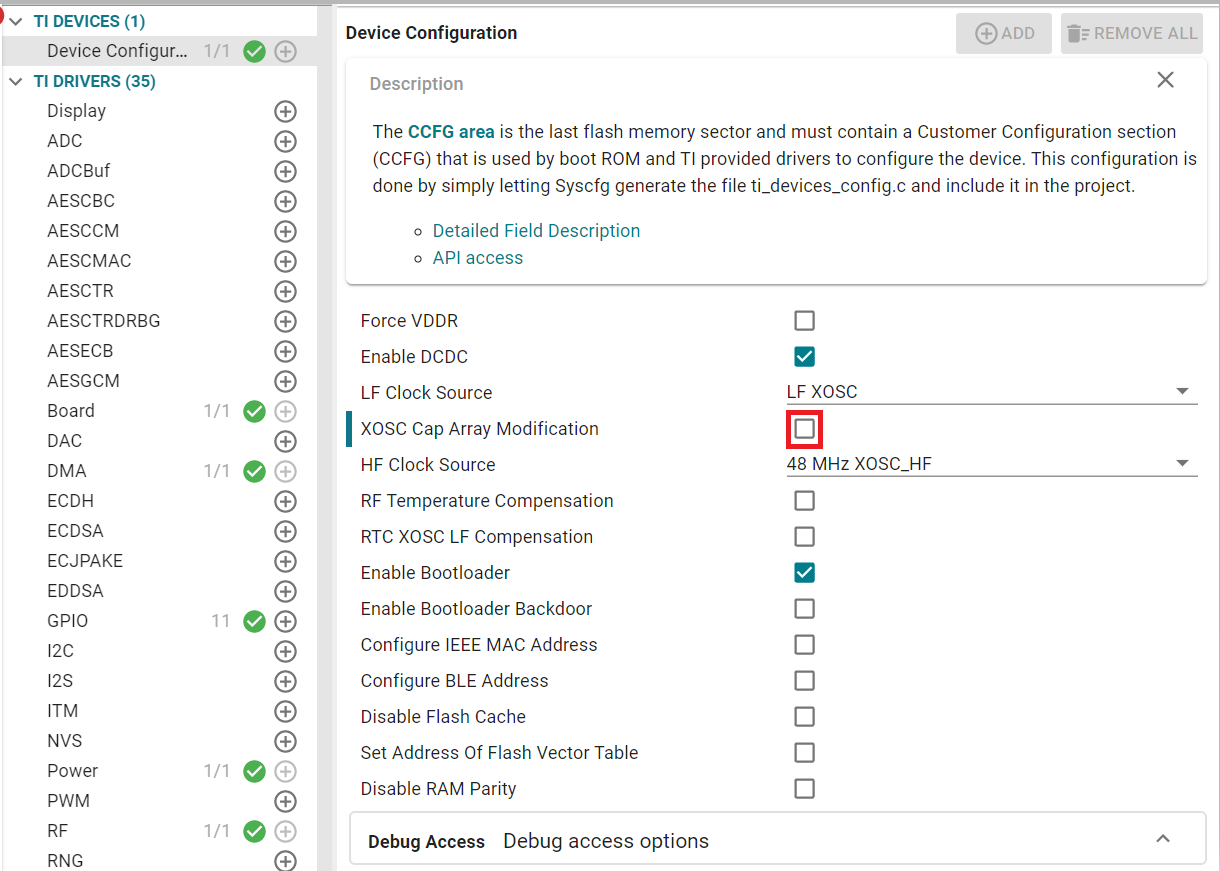Image resolution: width=1220 pixels, height=871 pixels.
Task: Add a PWM instance
Action: pyautogui.click(x=285, y=801)
